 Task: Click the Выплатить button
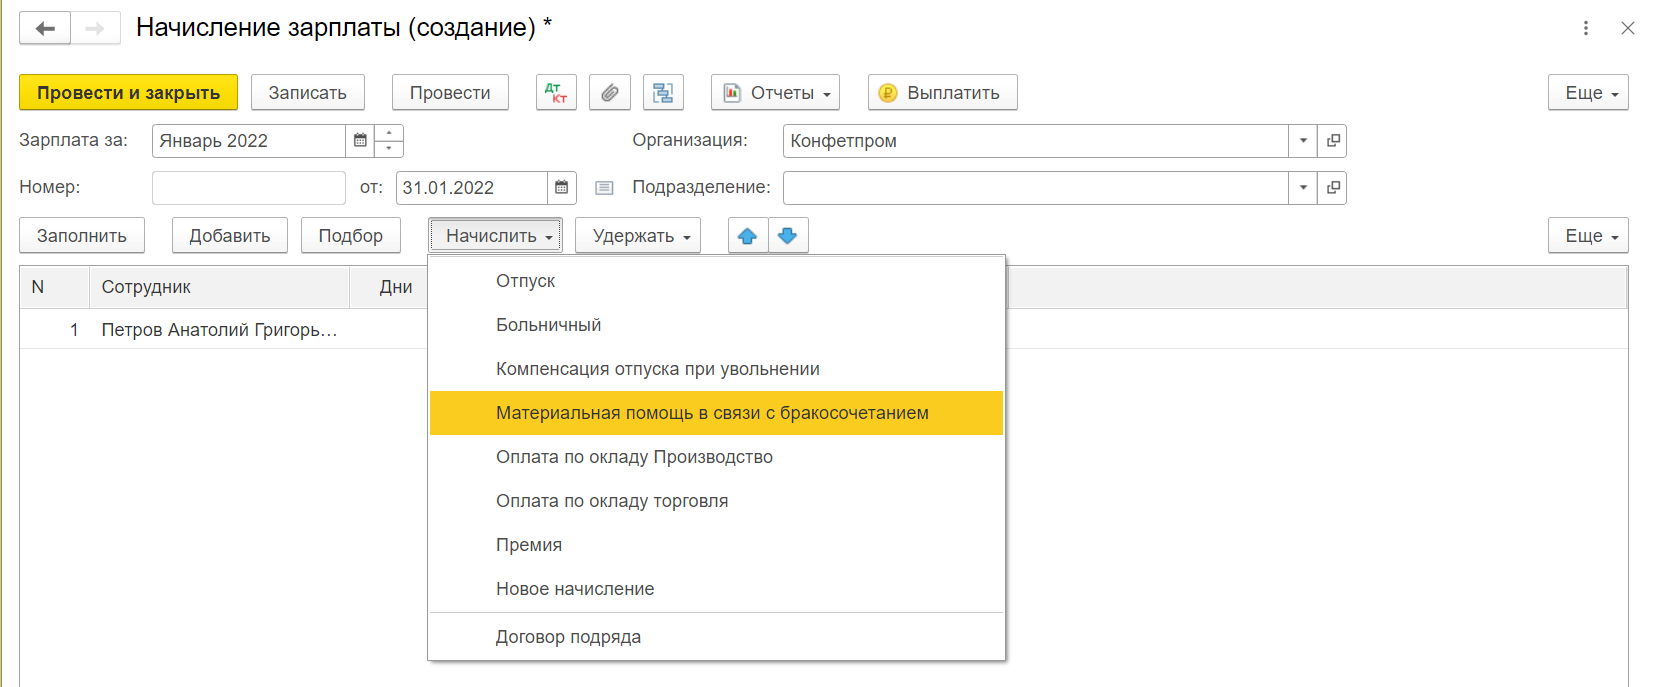click(942, 93)
